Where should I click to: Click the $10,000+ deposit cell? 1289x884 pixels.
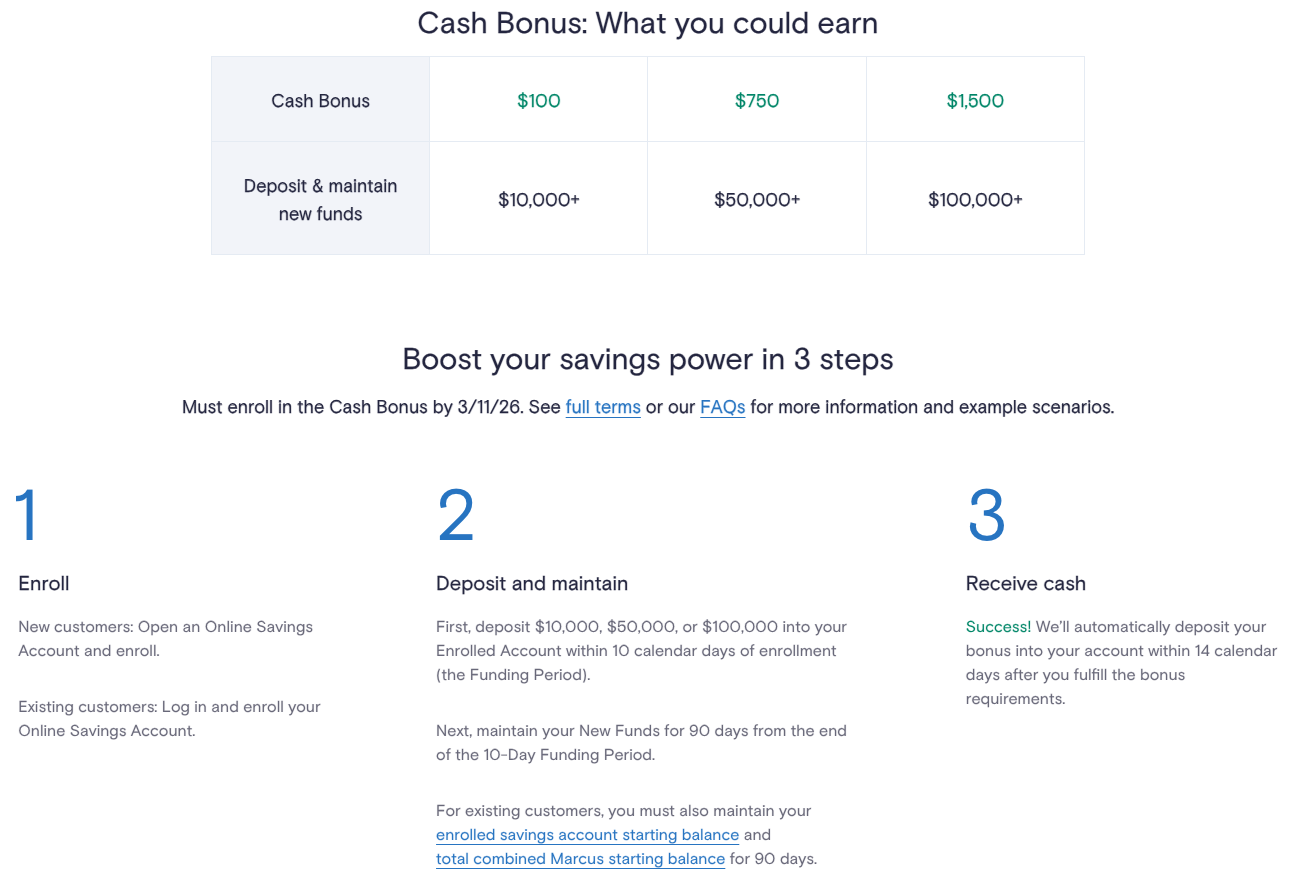point(538,199)
